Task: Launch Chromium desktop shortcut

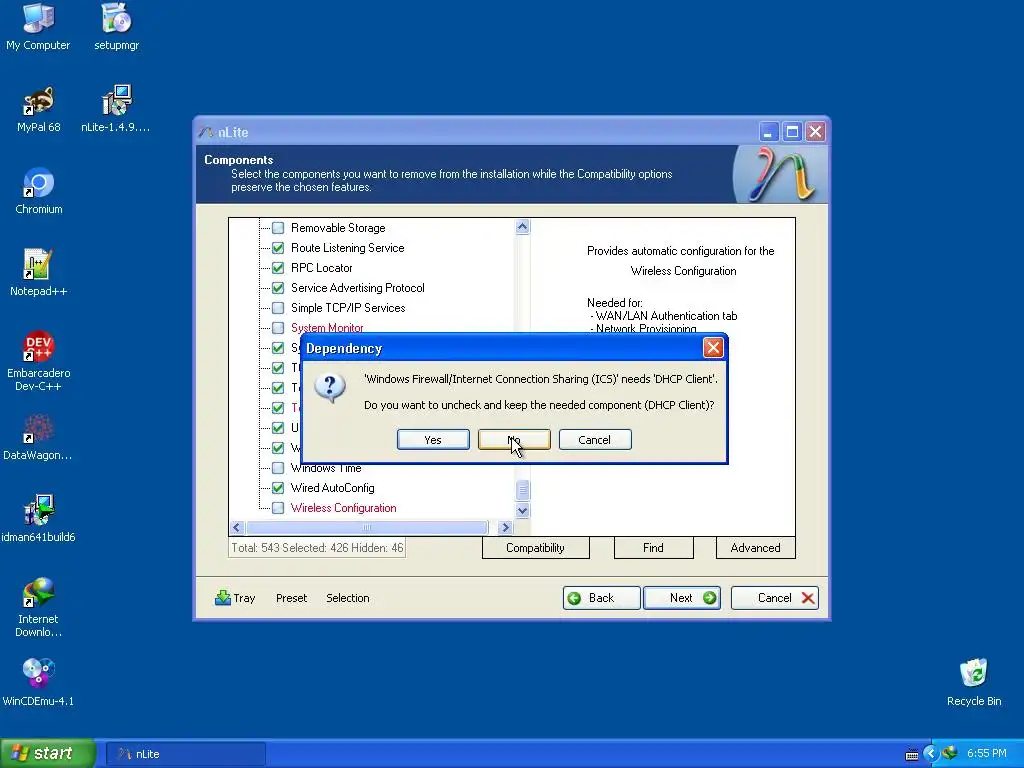Action: click(x=39, y=191)
